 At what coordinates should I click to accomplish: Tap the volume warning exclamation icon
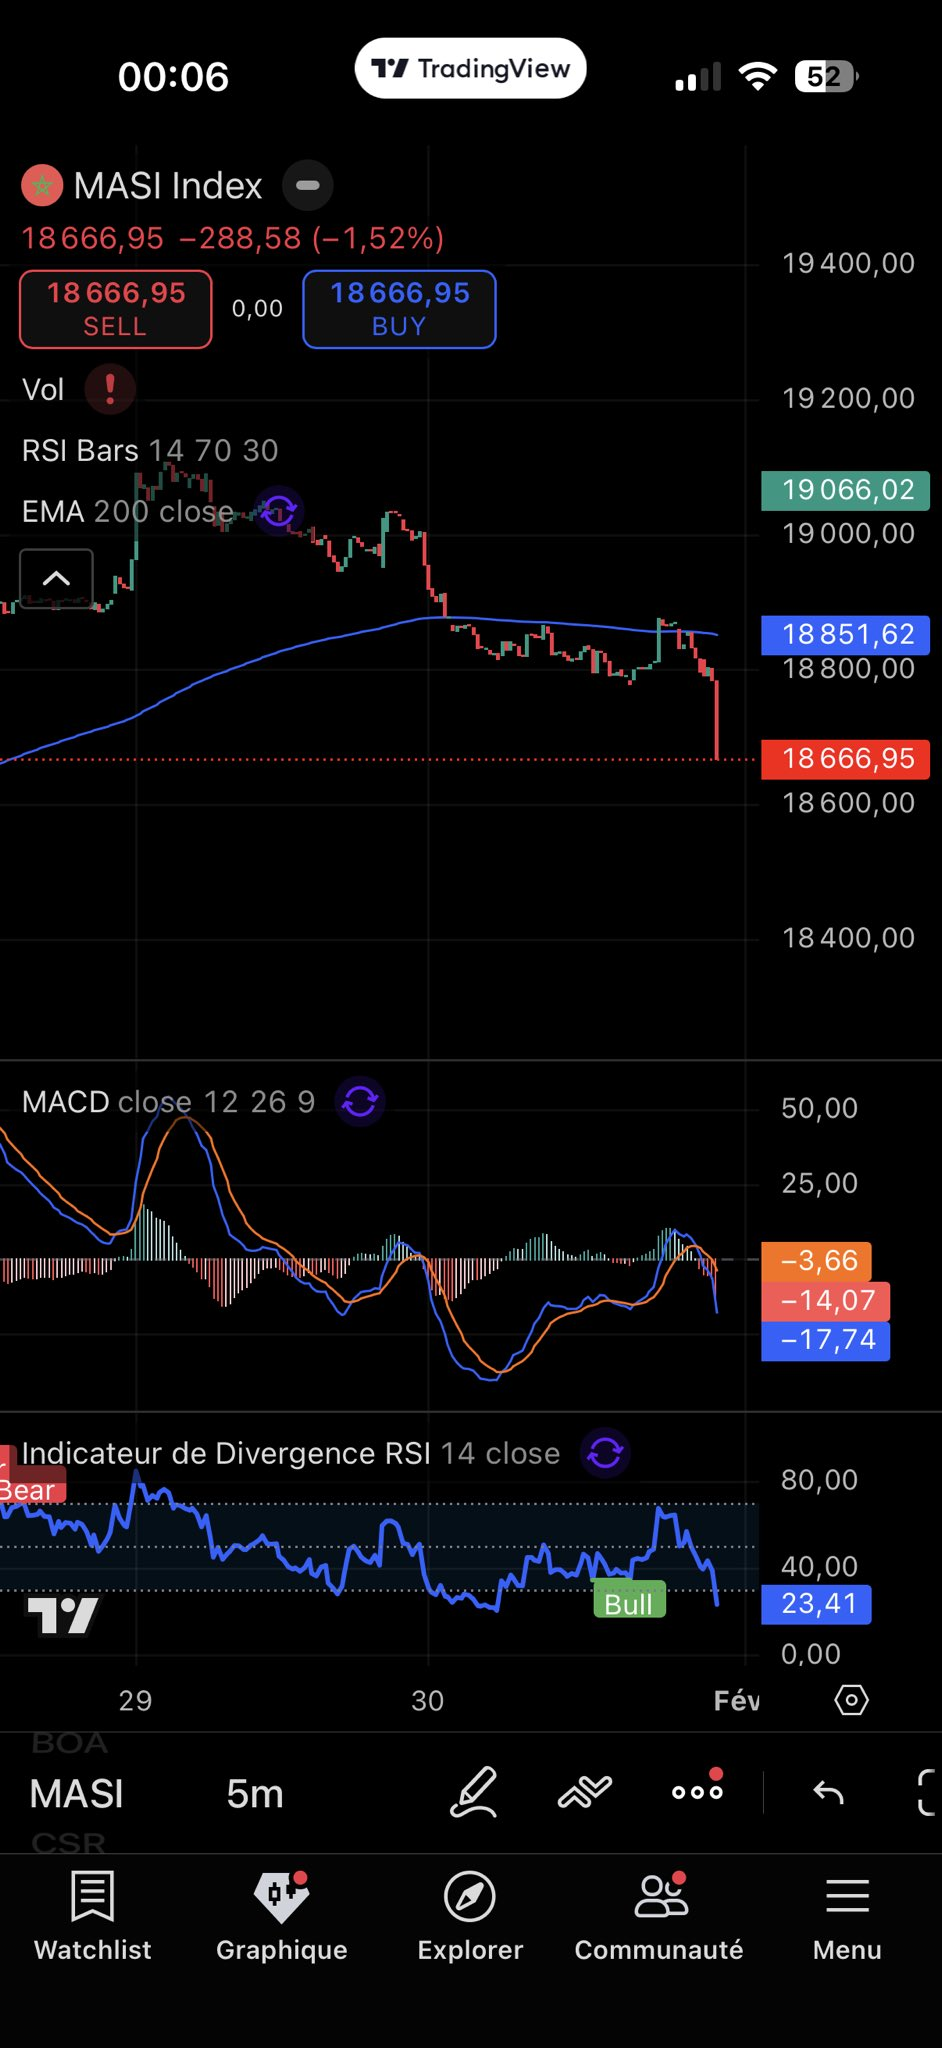110,389
